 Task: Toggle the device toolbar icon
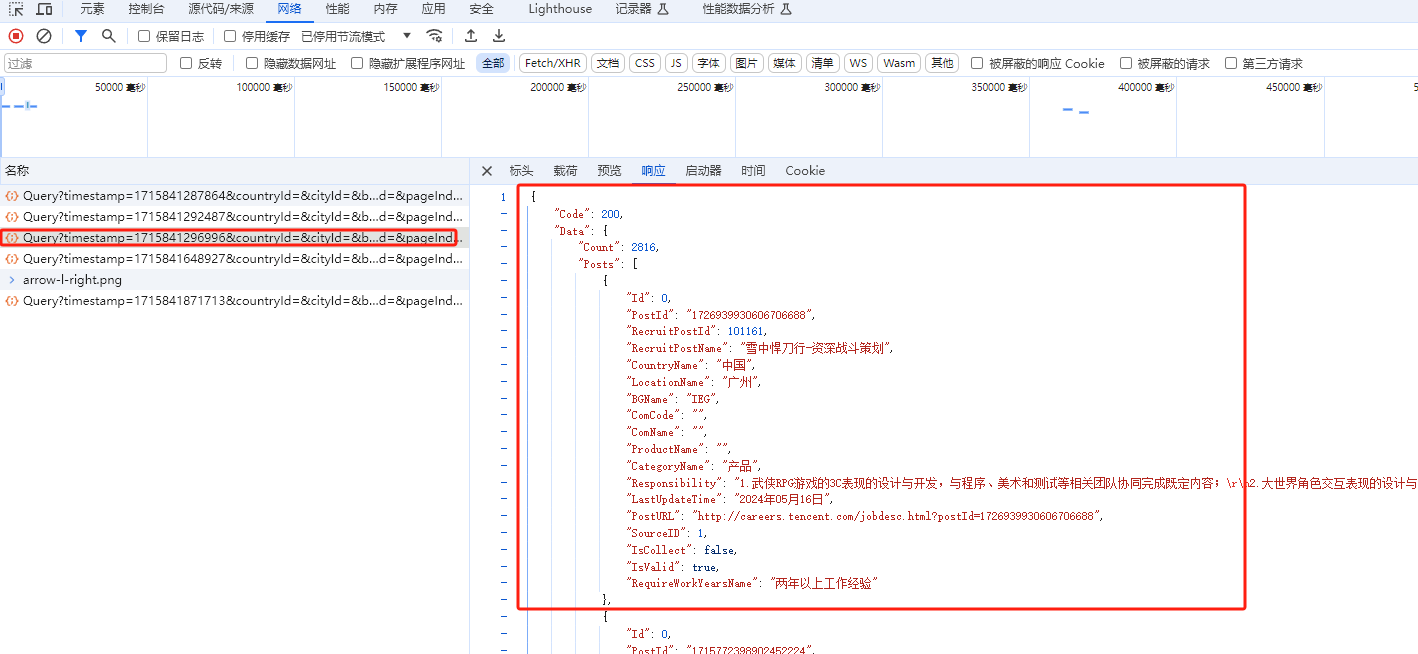pyautogui.click(x=44, y=9)
